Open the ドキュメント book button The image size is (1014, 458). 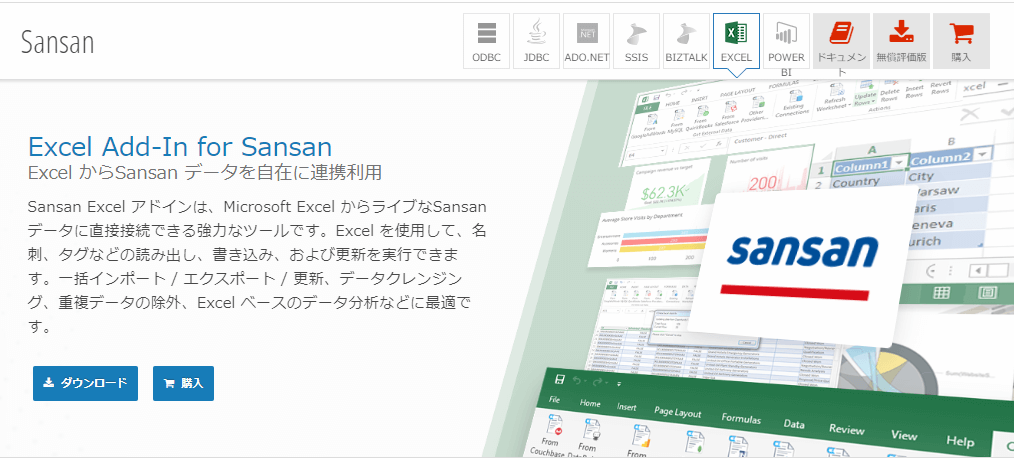point(841,41)
